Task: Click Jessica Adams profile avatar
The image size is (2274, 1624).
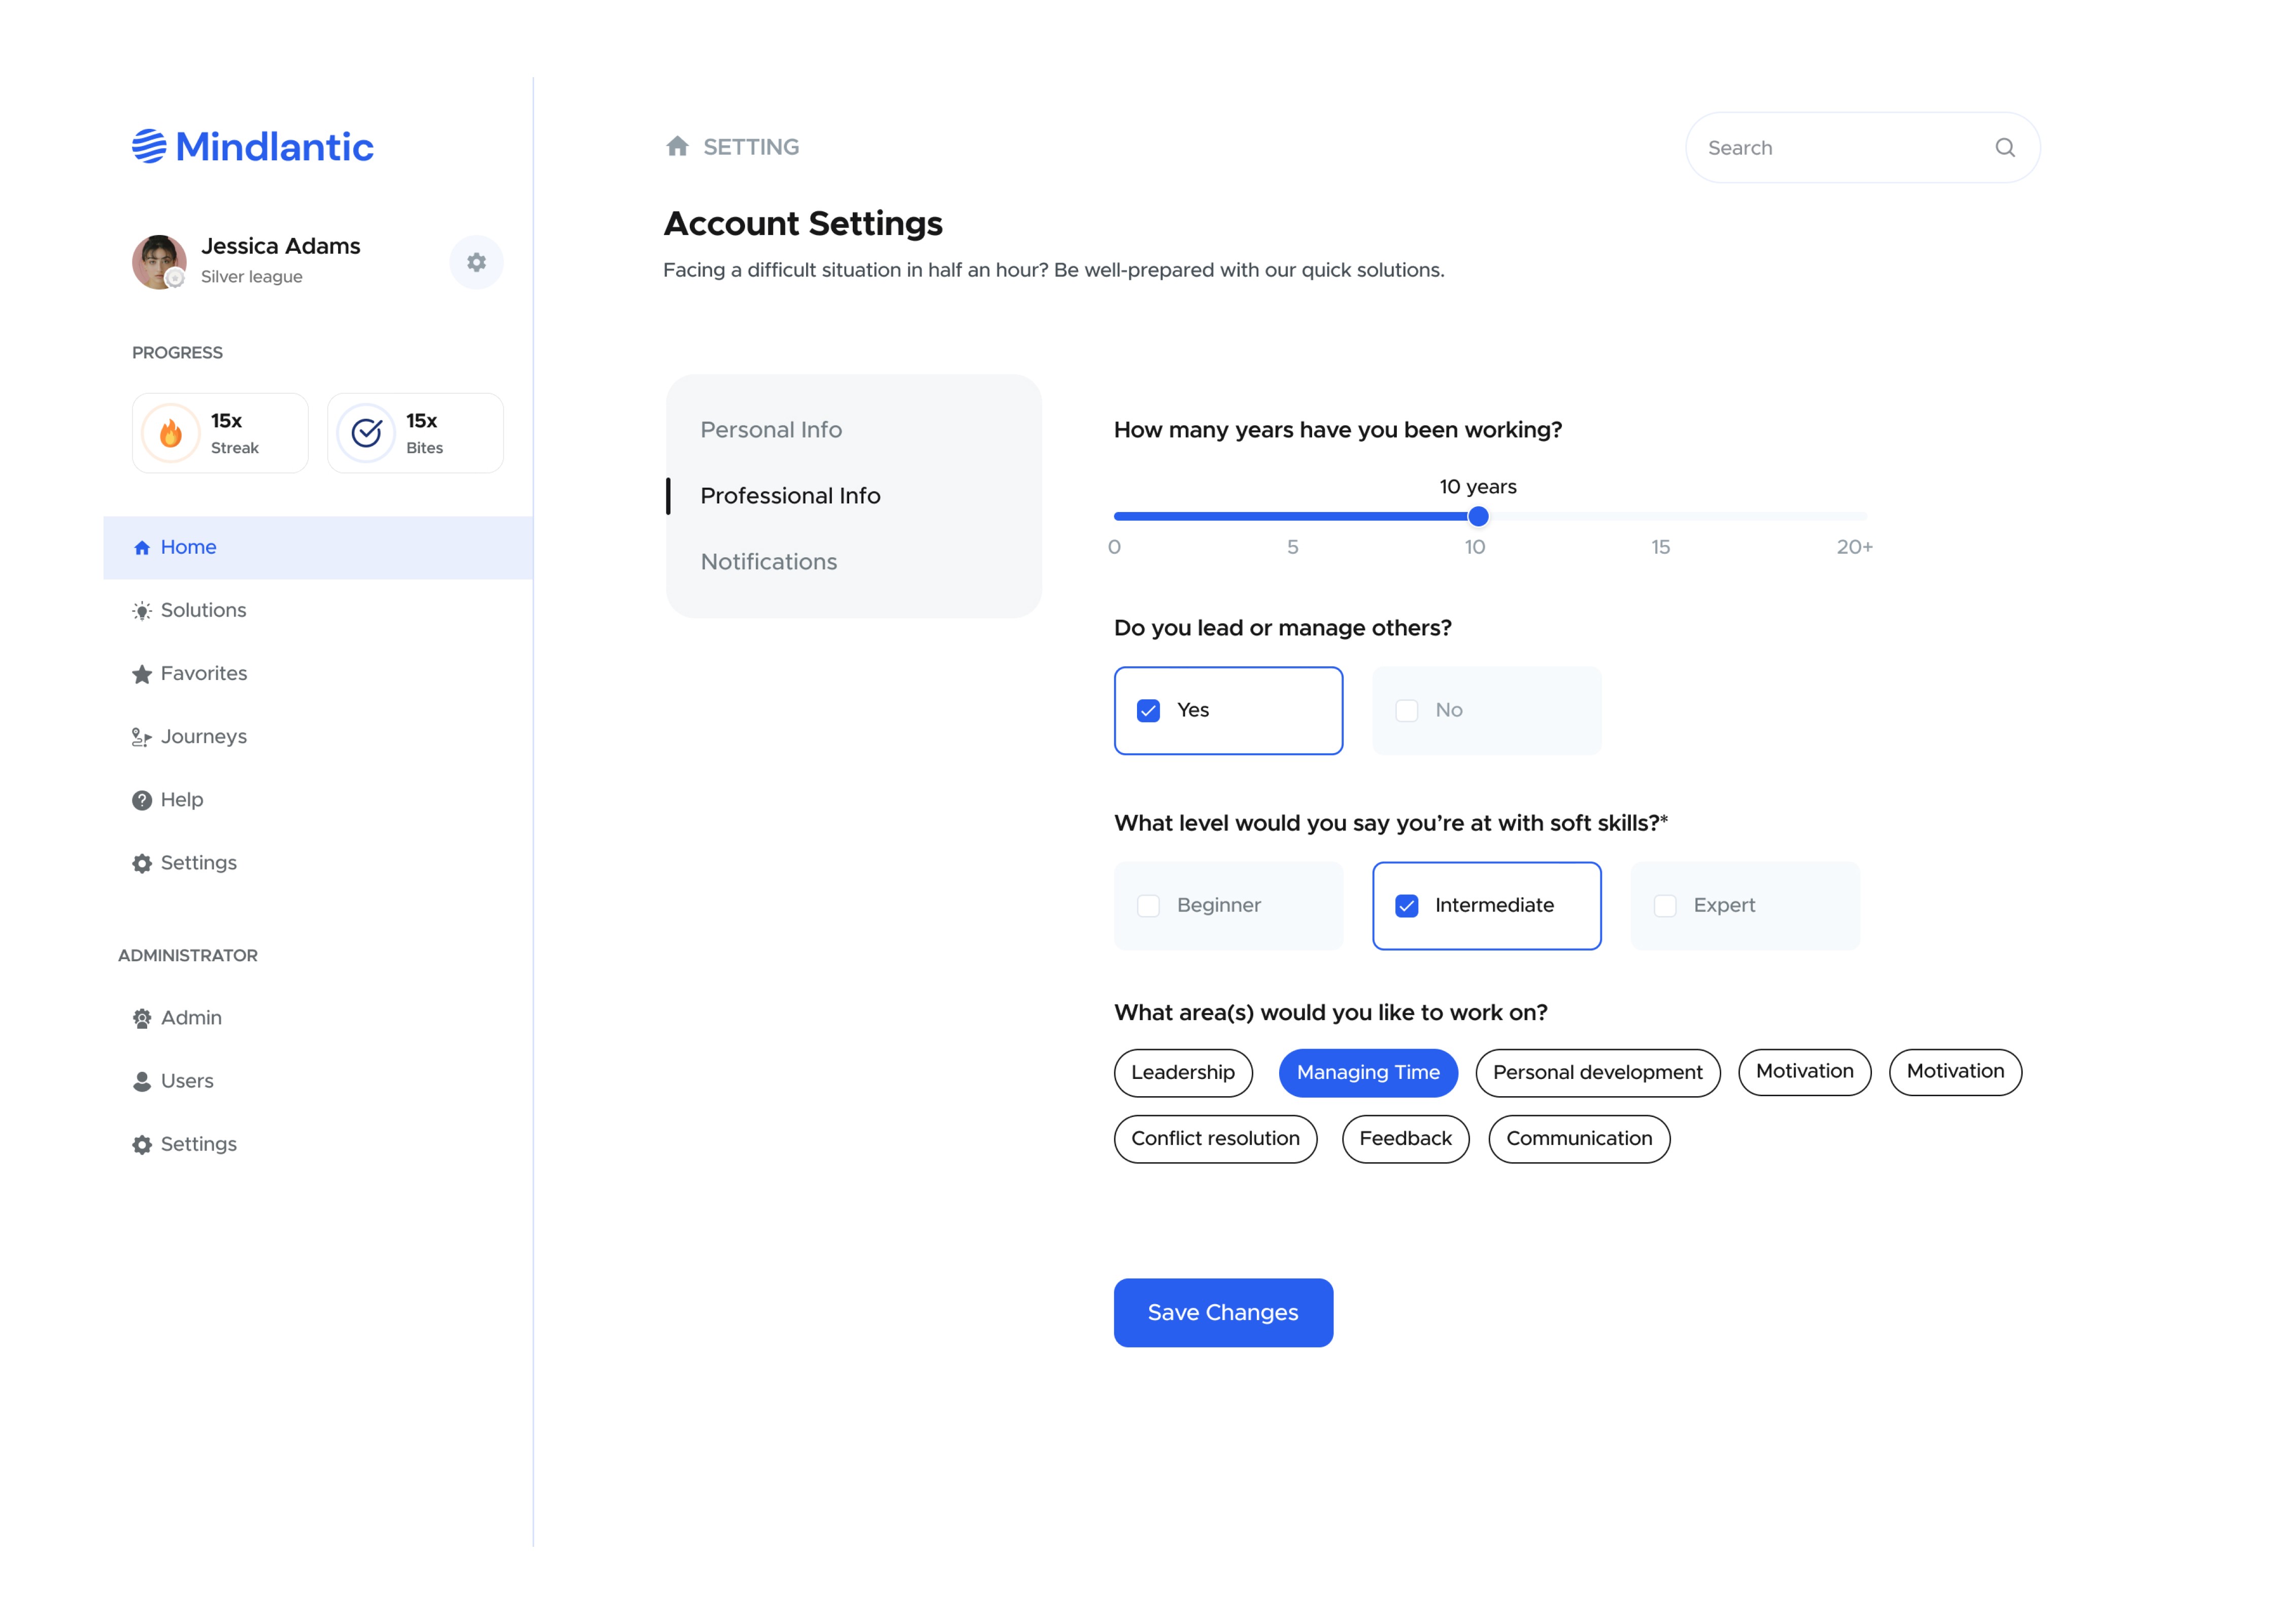Action: coord(159,262)
